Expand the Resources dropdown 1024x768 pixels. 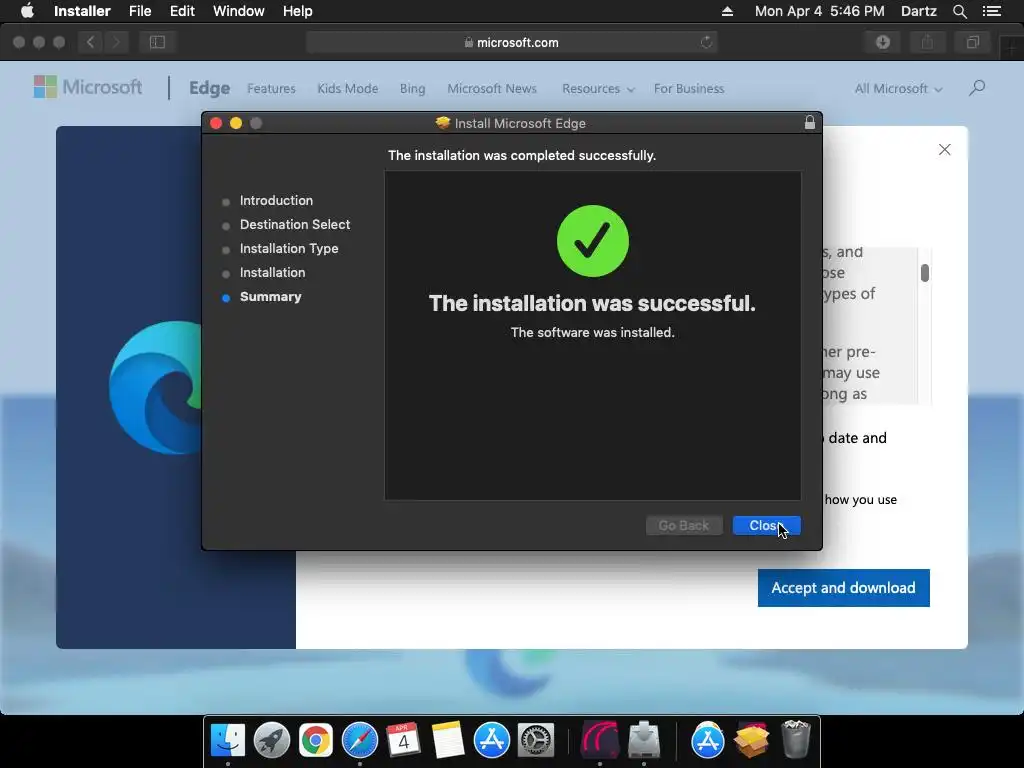click(x=598, y=89)
